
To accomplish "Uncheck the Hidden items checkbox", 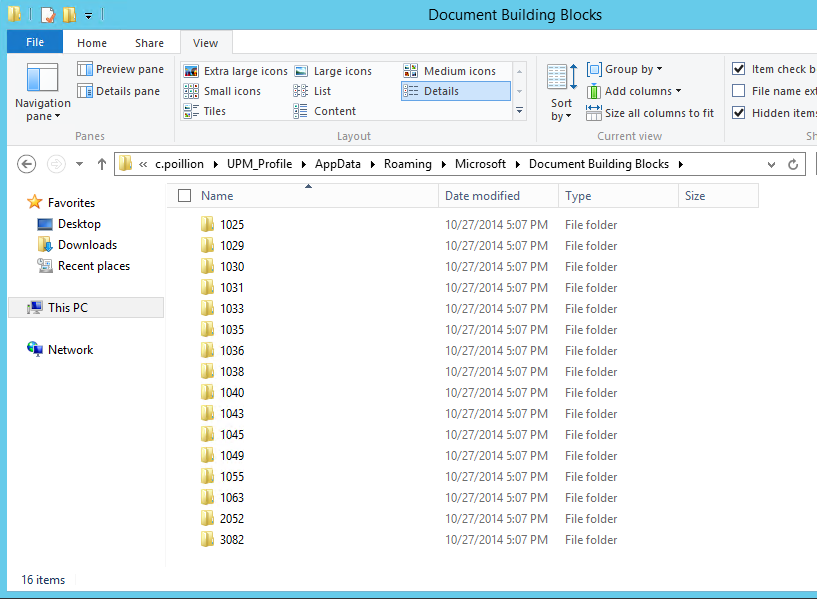I will [x=739, y=113].
